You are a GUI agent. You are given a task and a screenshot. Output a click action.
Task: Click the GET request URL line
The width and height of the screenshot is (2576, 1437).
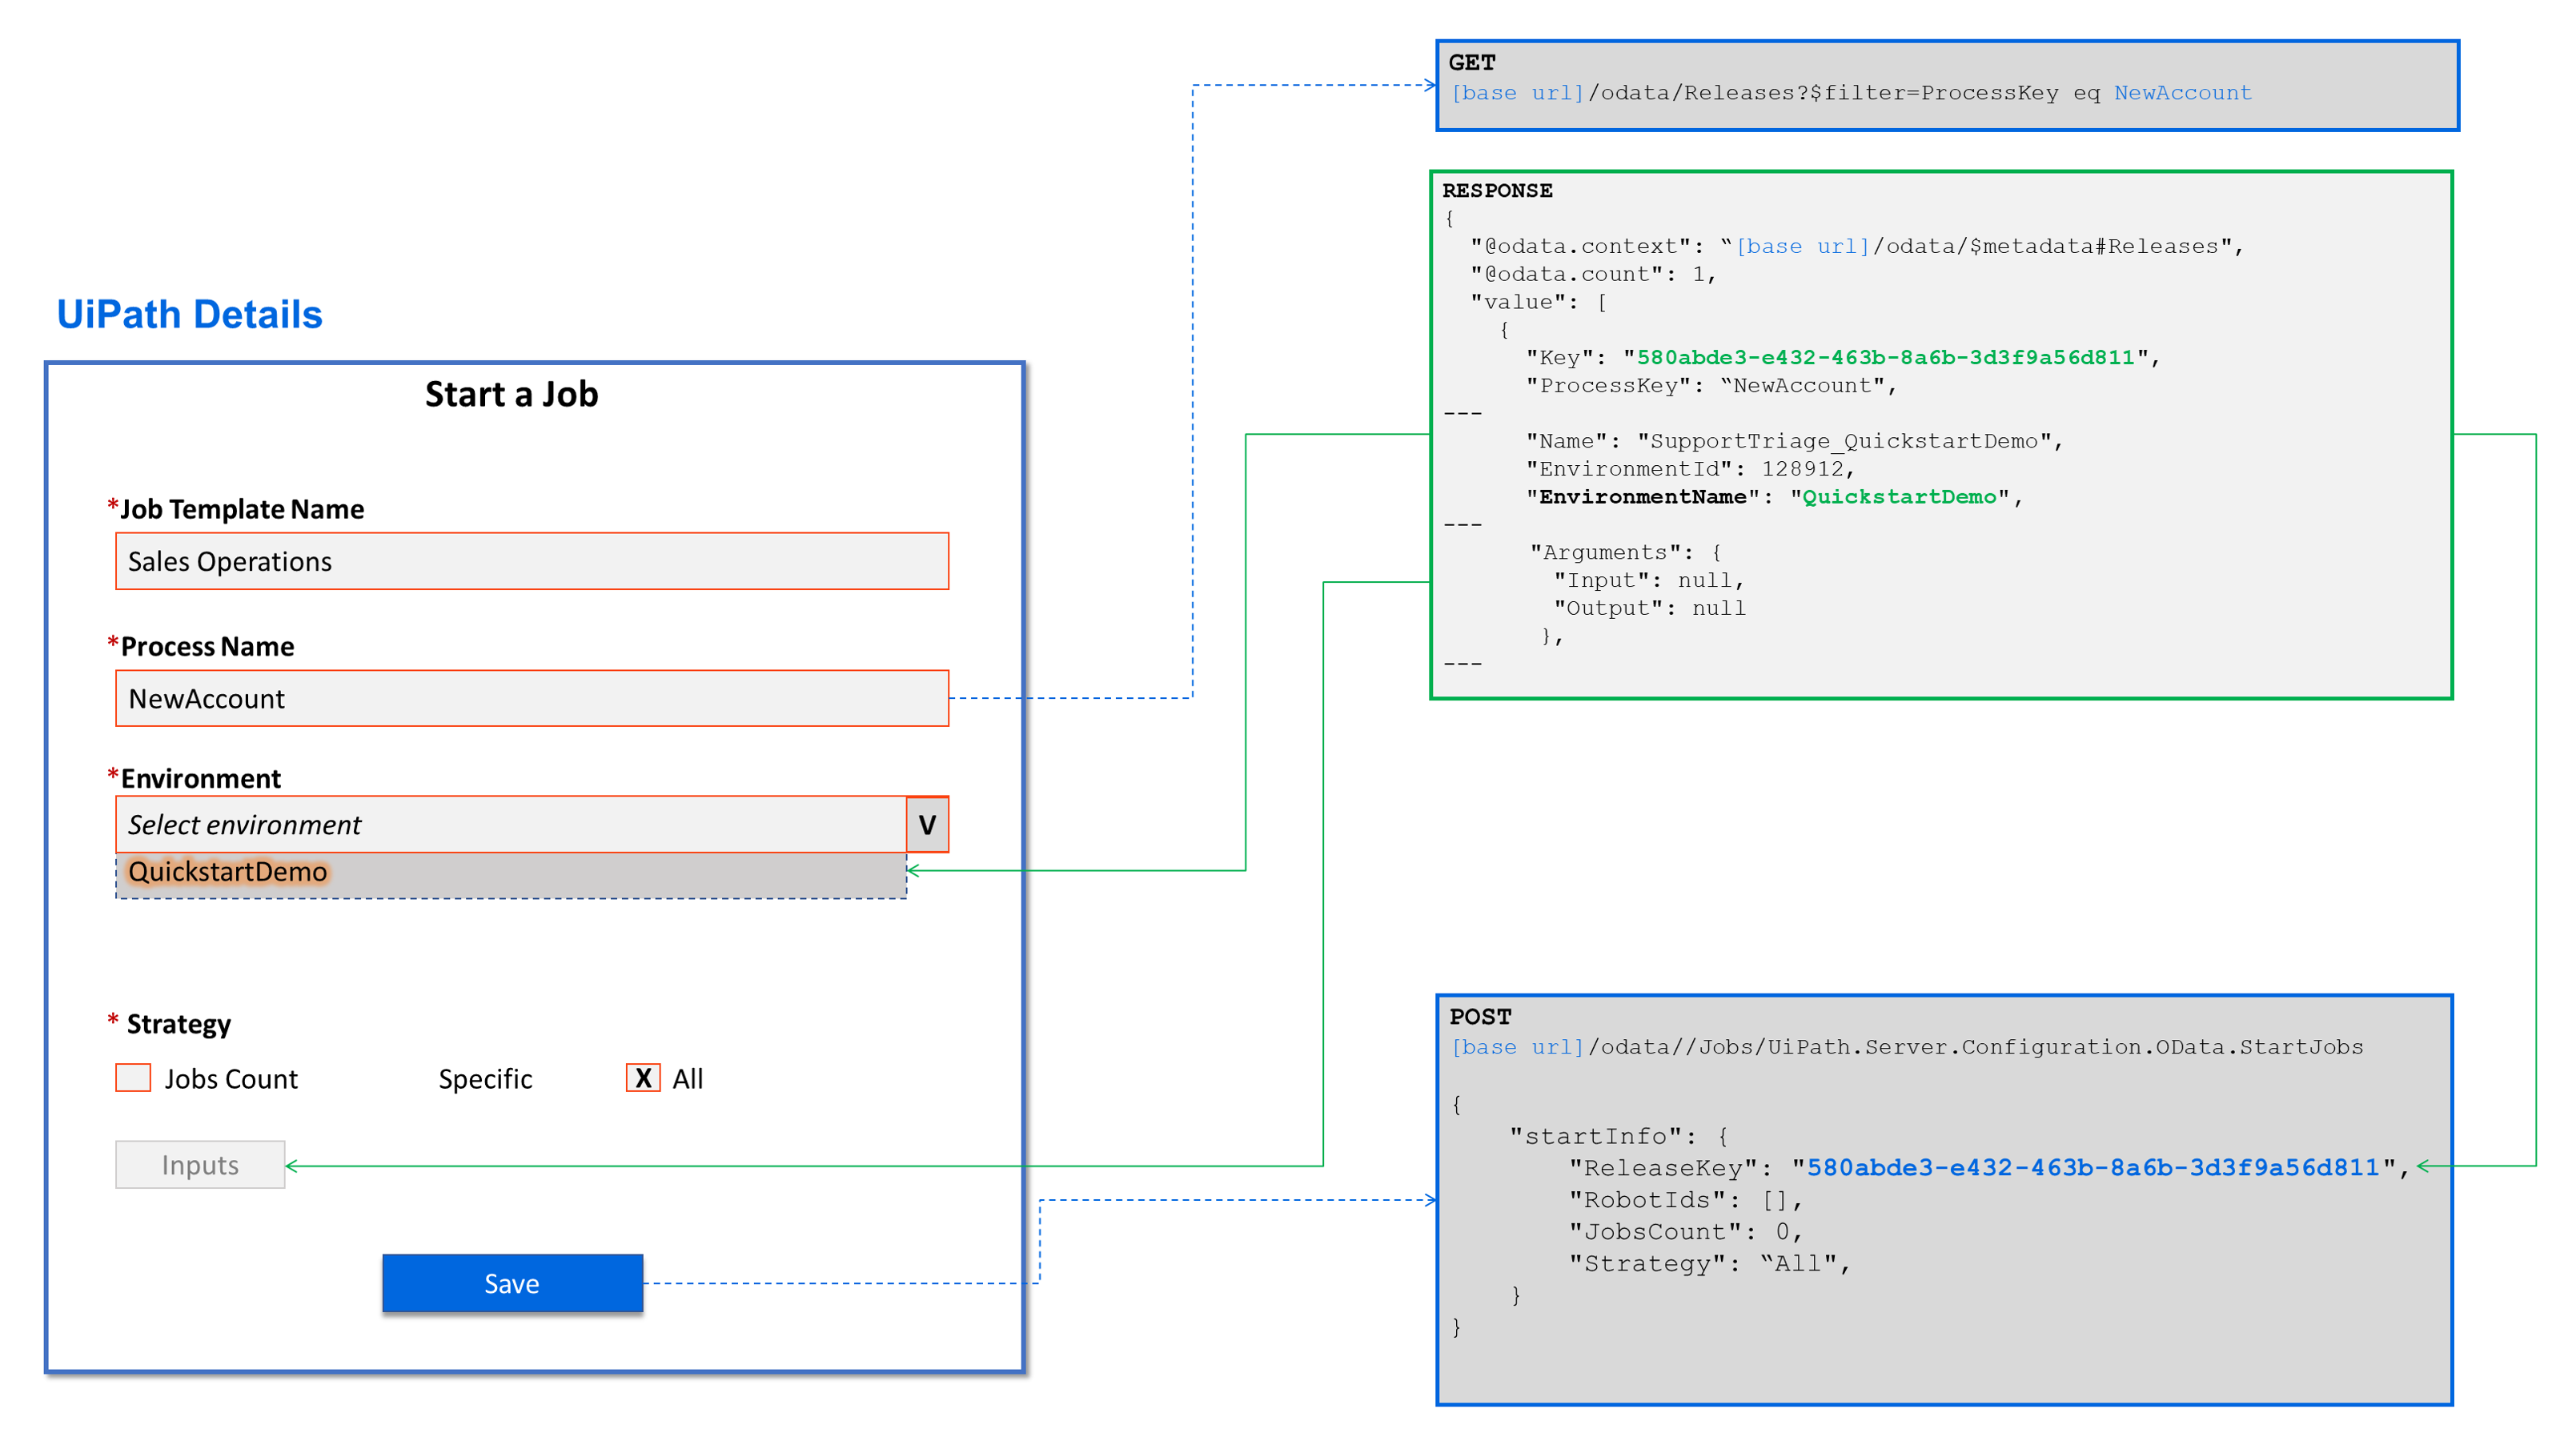(1851, 93)
